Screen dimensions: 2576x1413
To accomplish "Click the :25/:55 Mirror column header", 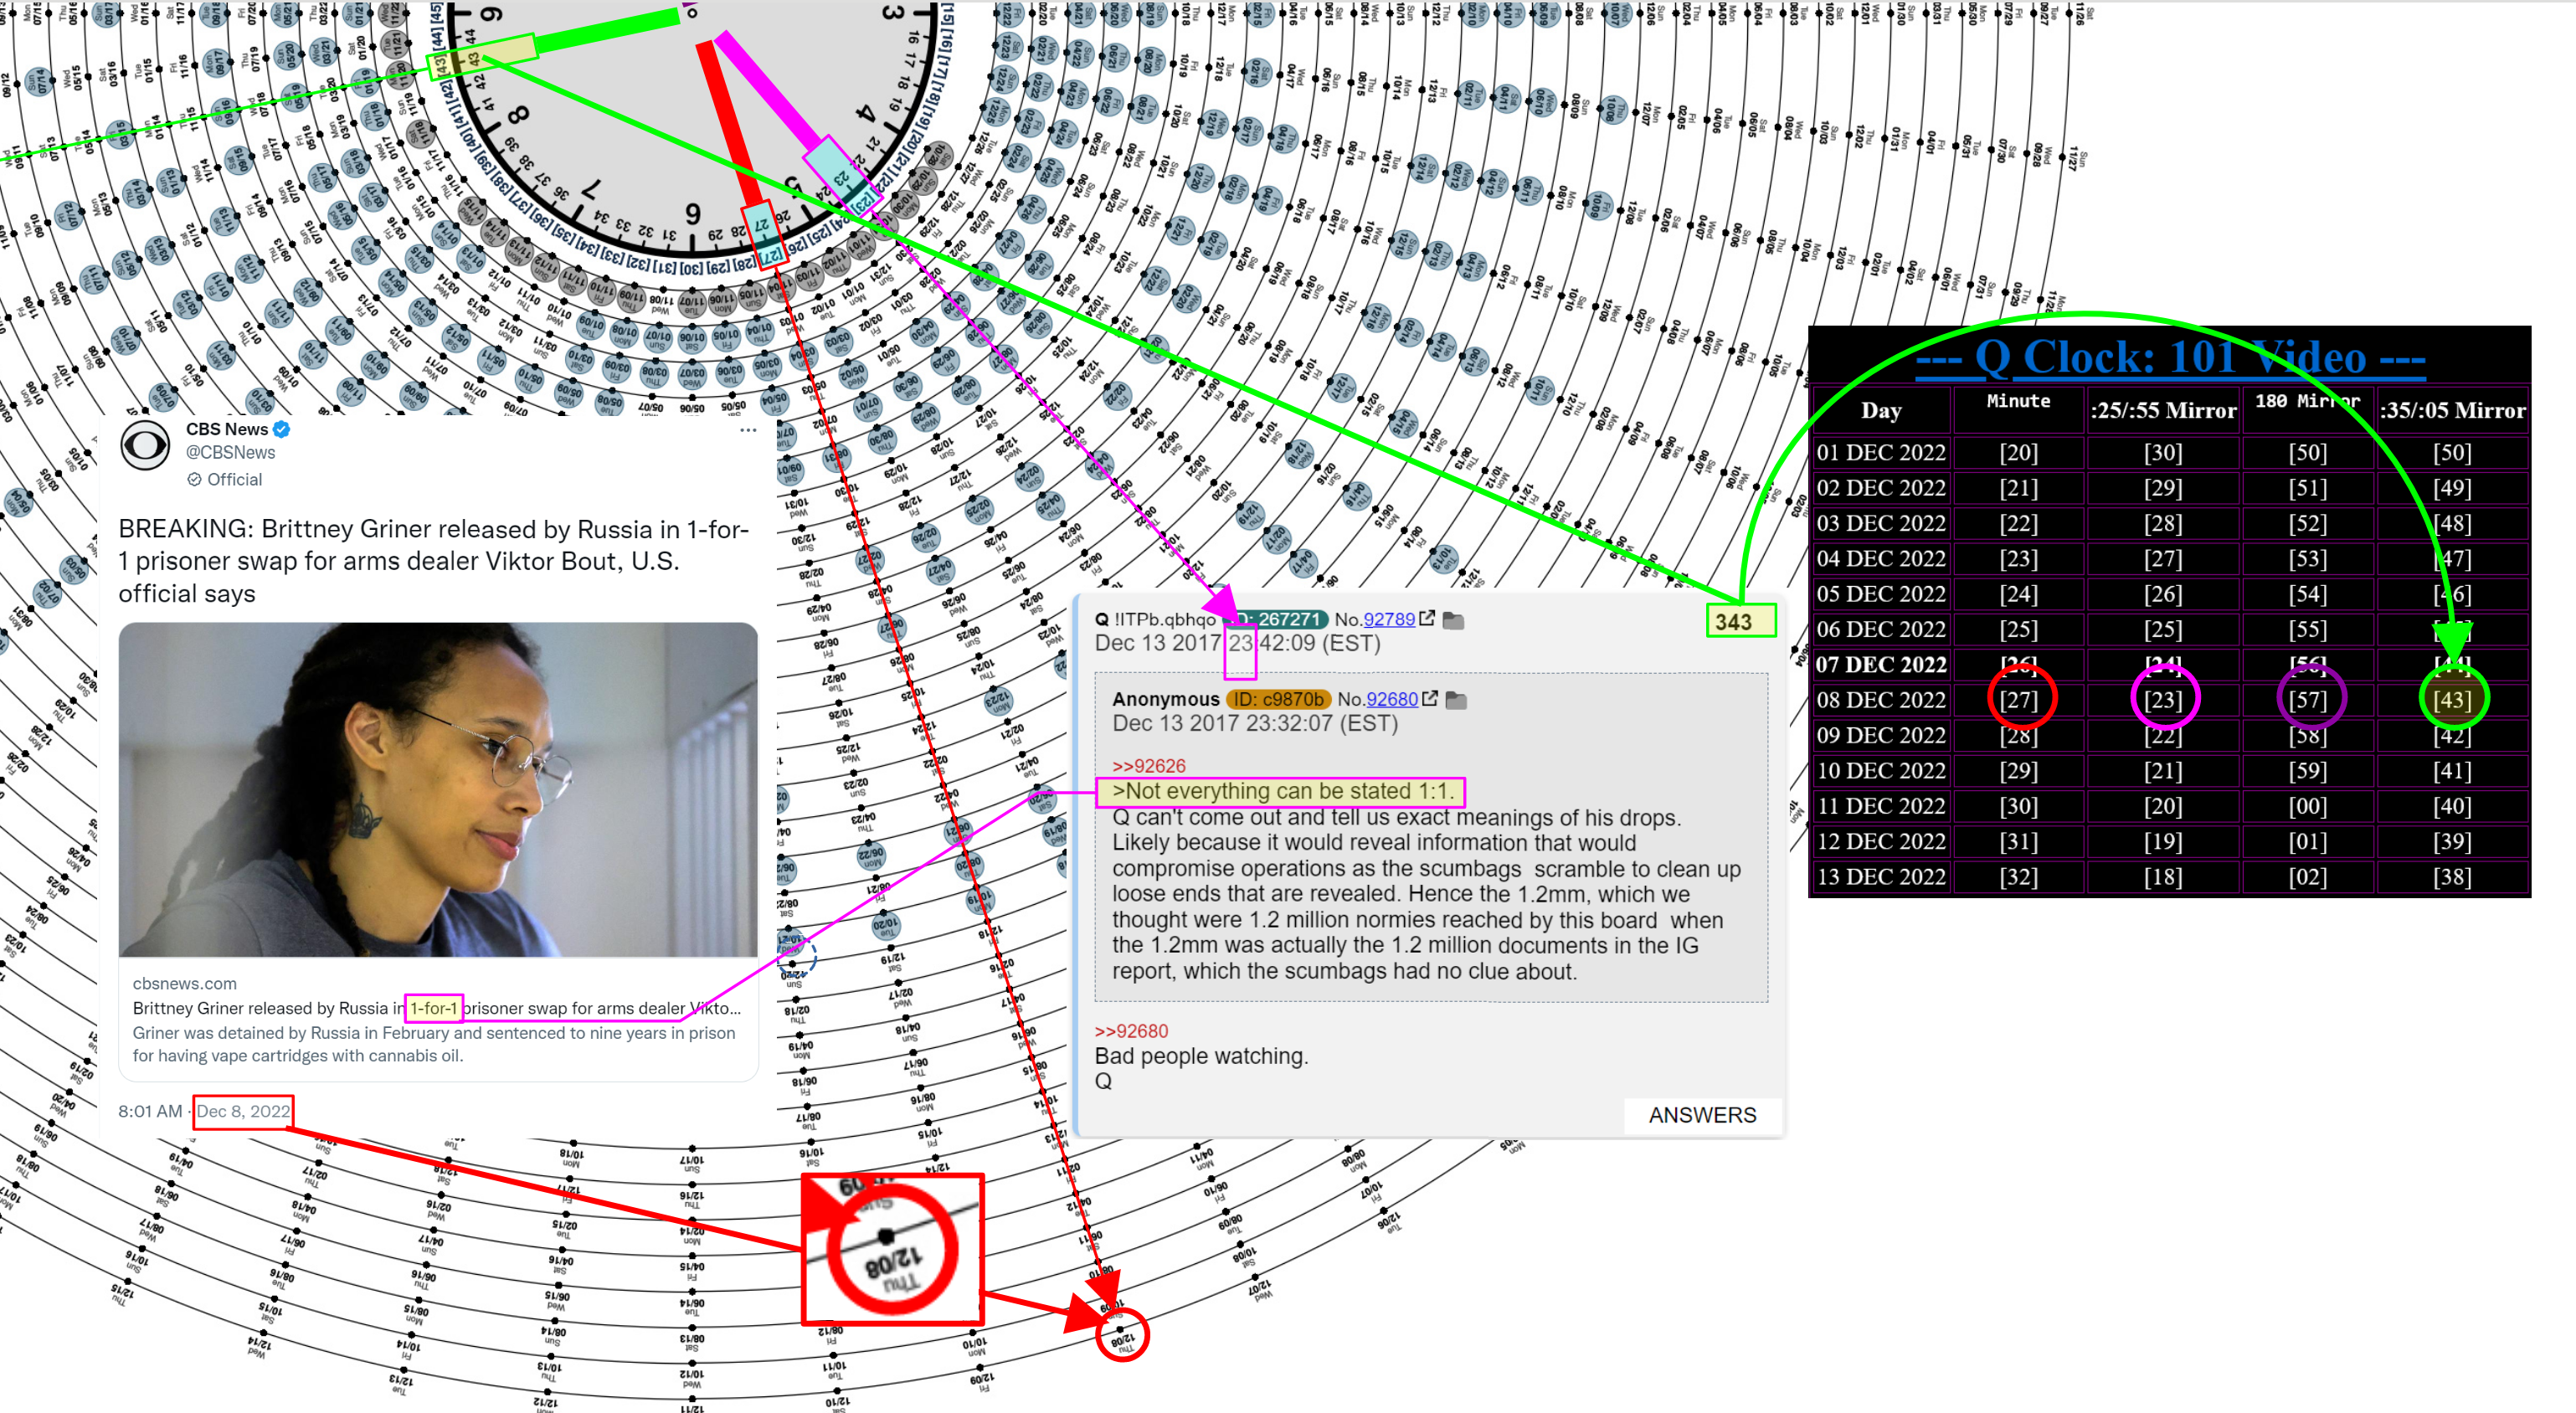I will (x=2163, y=411).
